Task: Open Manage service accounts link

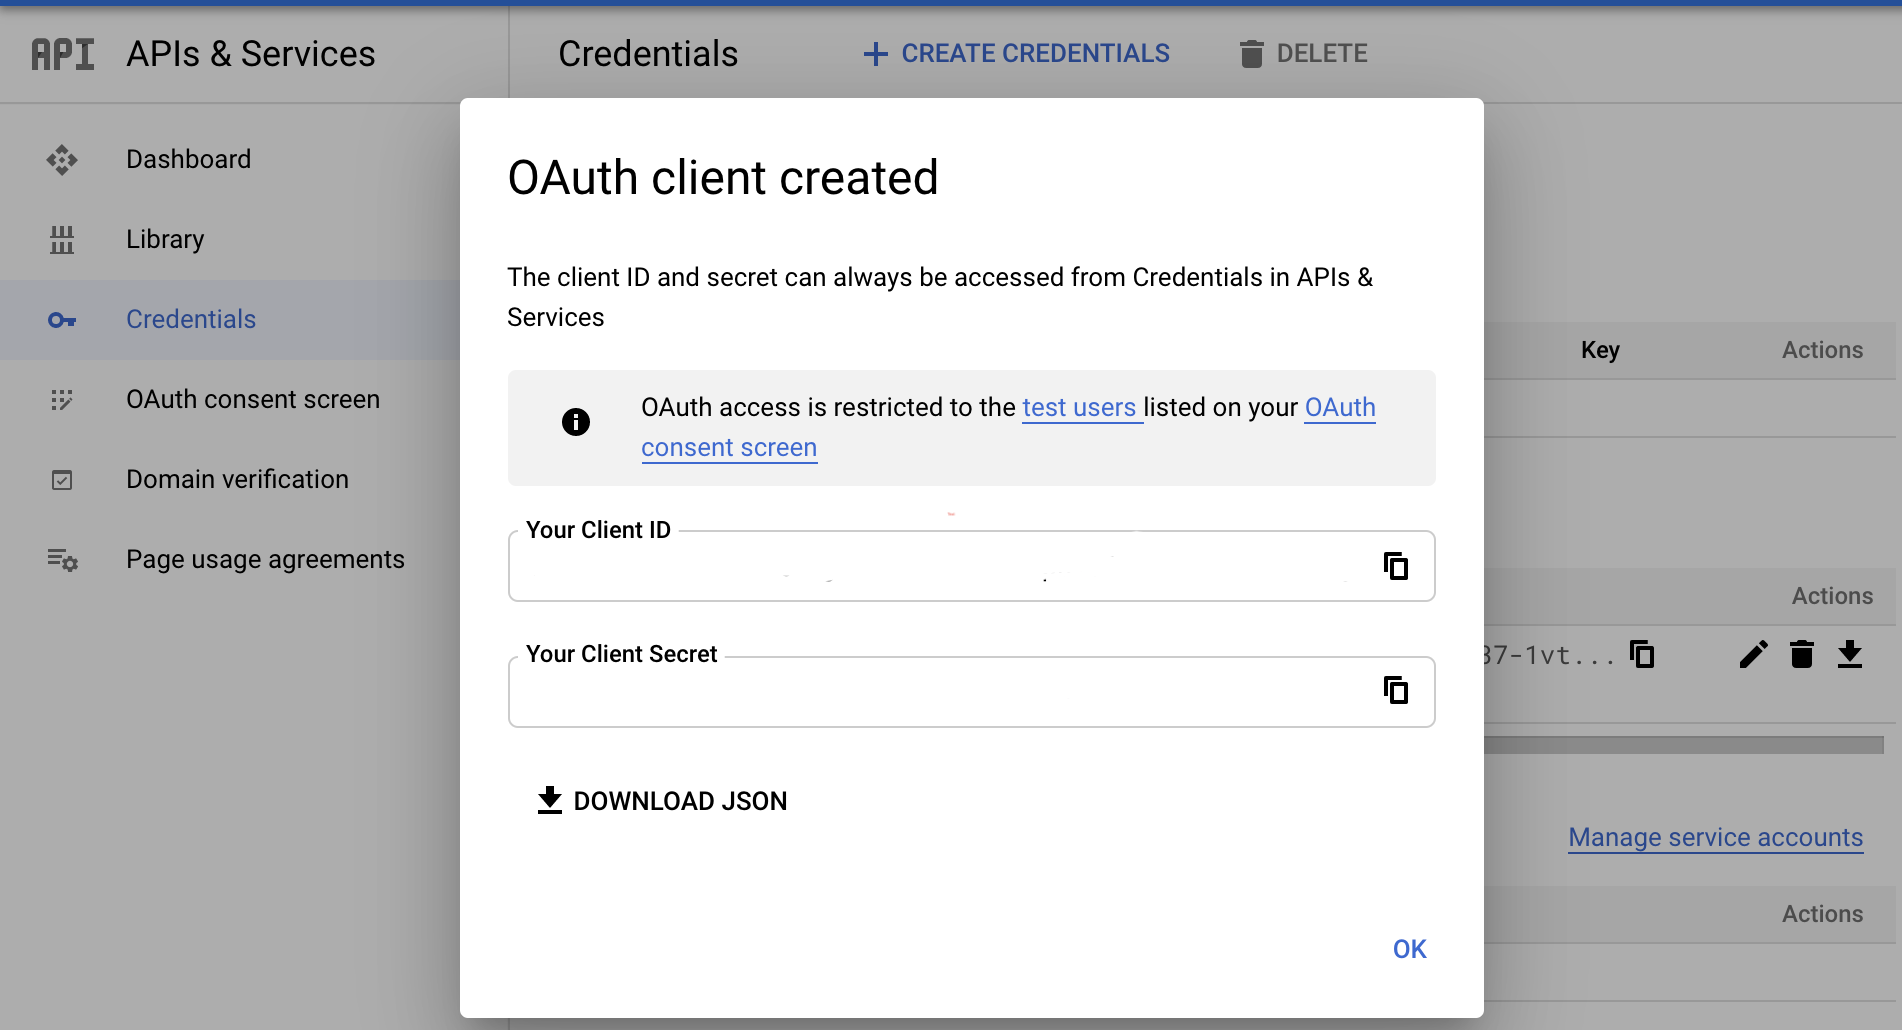Action: pyautogui.click(x=1716, y=838)
